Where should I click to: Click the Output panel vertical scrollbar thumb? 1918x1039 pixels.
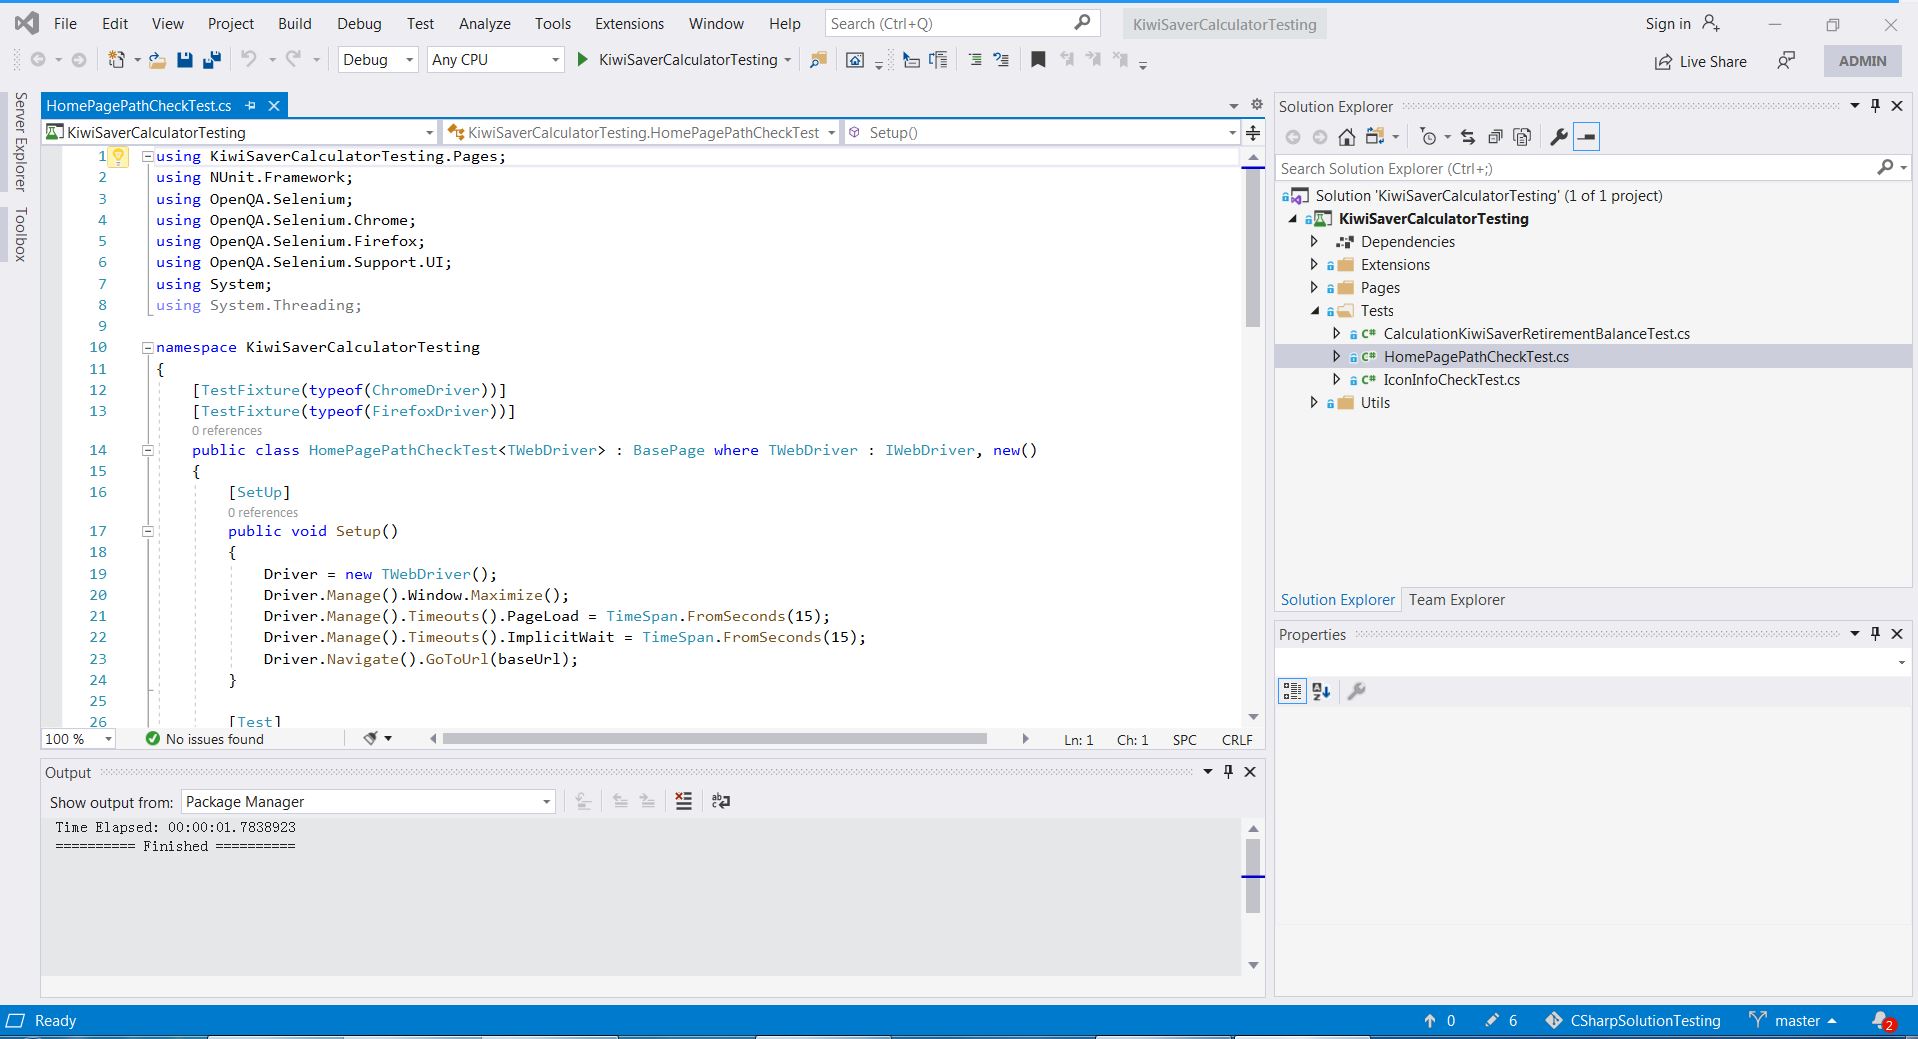point(1253,876)
